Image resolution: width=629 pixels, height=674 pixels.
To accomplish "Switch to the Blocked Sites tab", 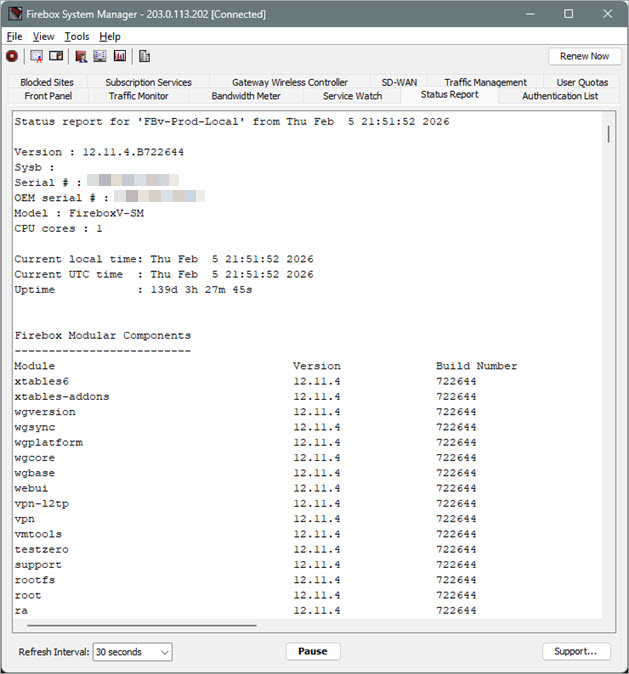I will pyautogui.click(x=47, y=82).
